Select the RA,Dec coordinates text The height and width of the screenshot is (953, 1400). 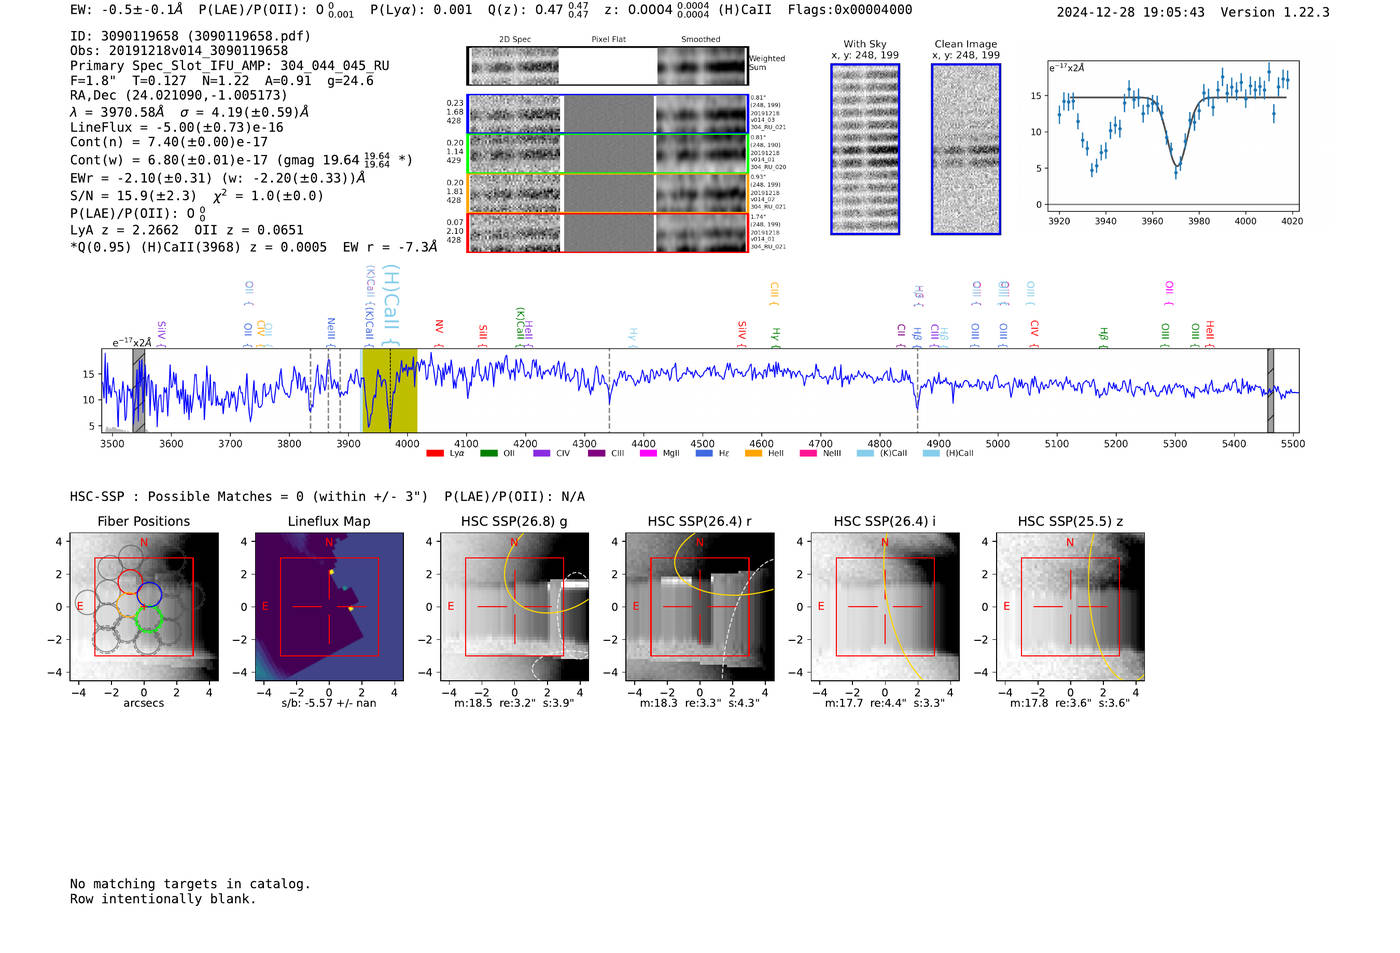179,96
